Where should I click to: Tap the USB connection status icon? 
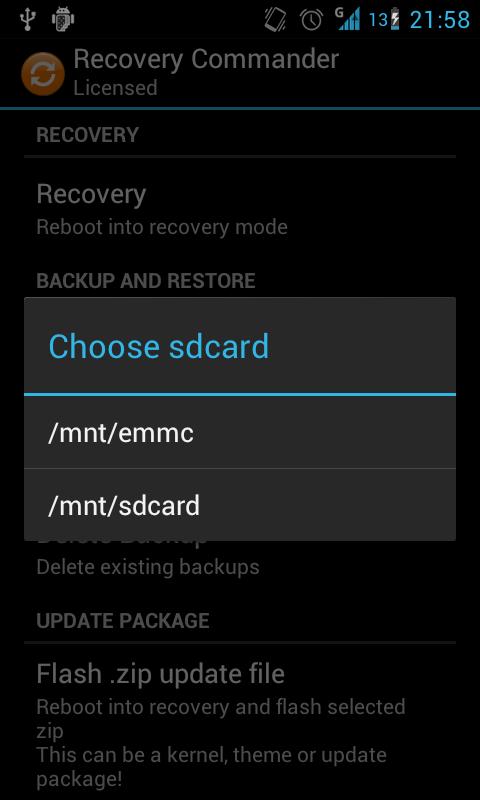[x=26, y=19]
